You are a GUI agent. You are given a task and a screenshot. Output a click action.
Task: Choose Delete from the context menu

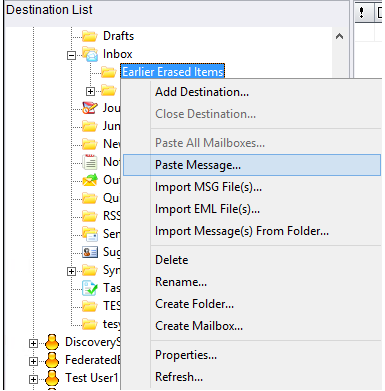(x=252, y=260)
